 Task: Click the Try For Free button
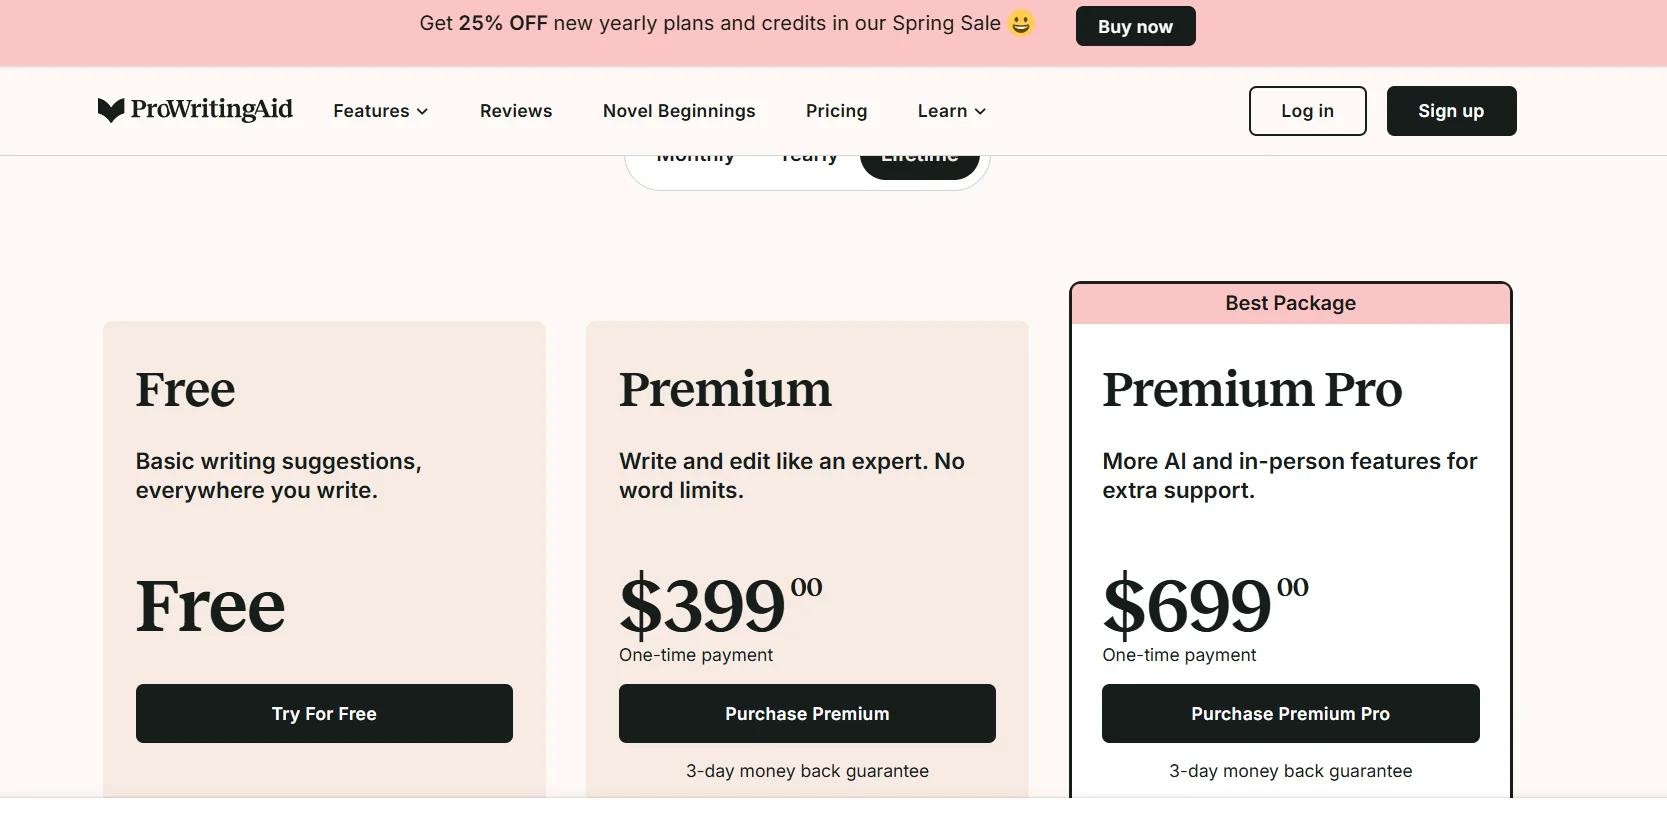324,713
